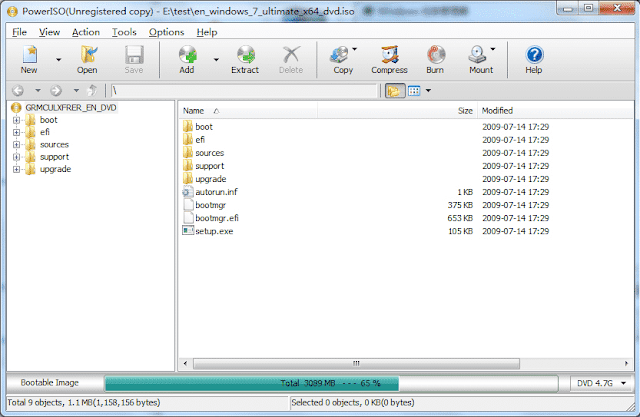
Task: Open the DVD 4.7G media type dropdown
Action: click(601, 383)
